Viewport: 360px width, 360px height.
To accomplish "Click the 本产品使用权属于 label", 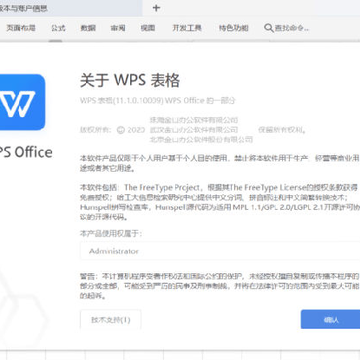I will (111, 234).
